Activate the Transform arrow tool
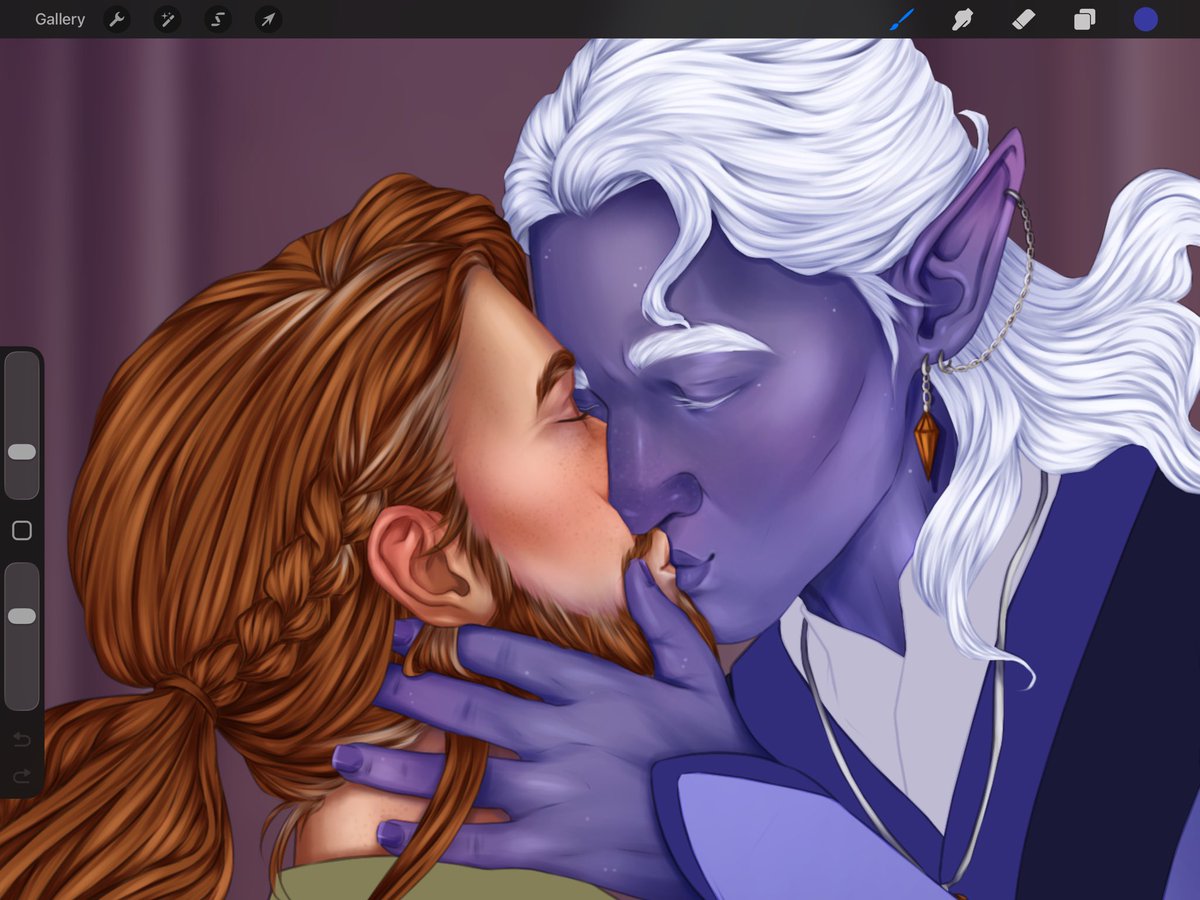Screen dimensions: 1200x900 pyautogui.click(x=267, y=19)
